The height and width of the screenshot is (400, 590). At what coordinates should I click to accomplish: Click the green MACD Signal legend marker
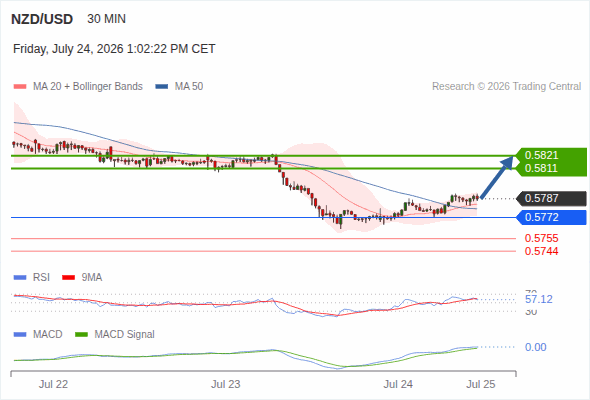[81, 335]
